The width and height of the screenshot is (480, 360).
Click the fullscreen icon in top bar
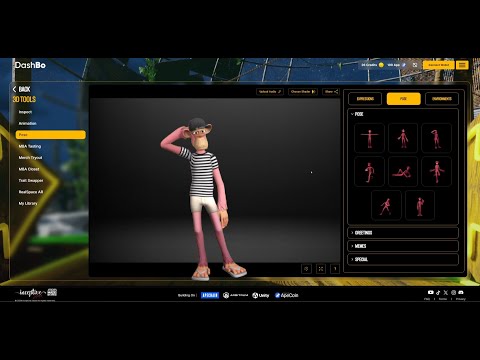click(x=415, y=65)
